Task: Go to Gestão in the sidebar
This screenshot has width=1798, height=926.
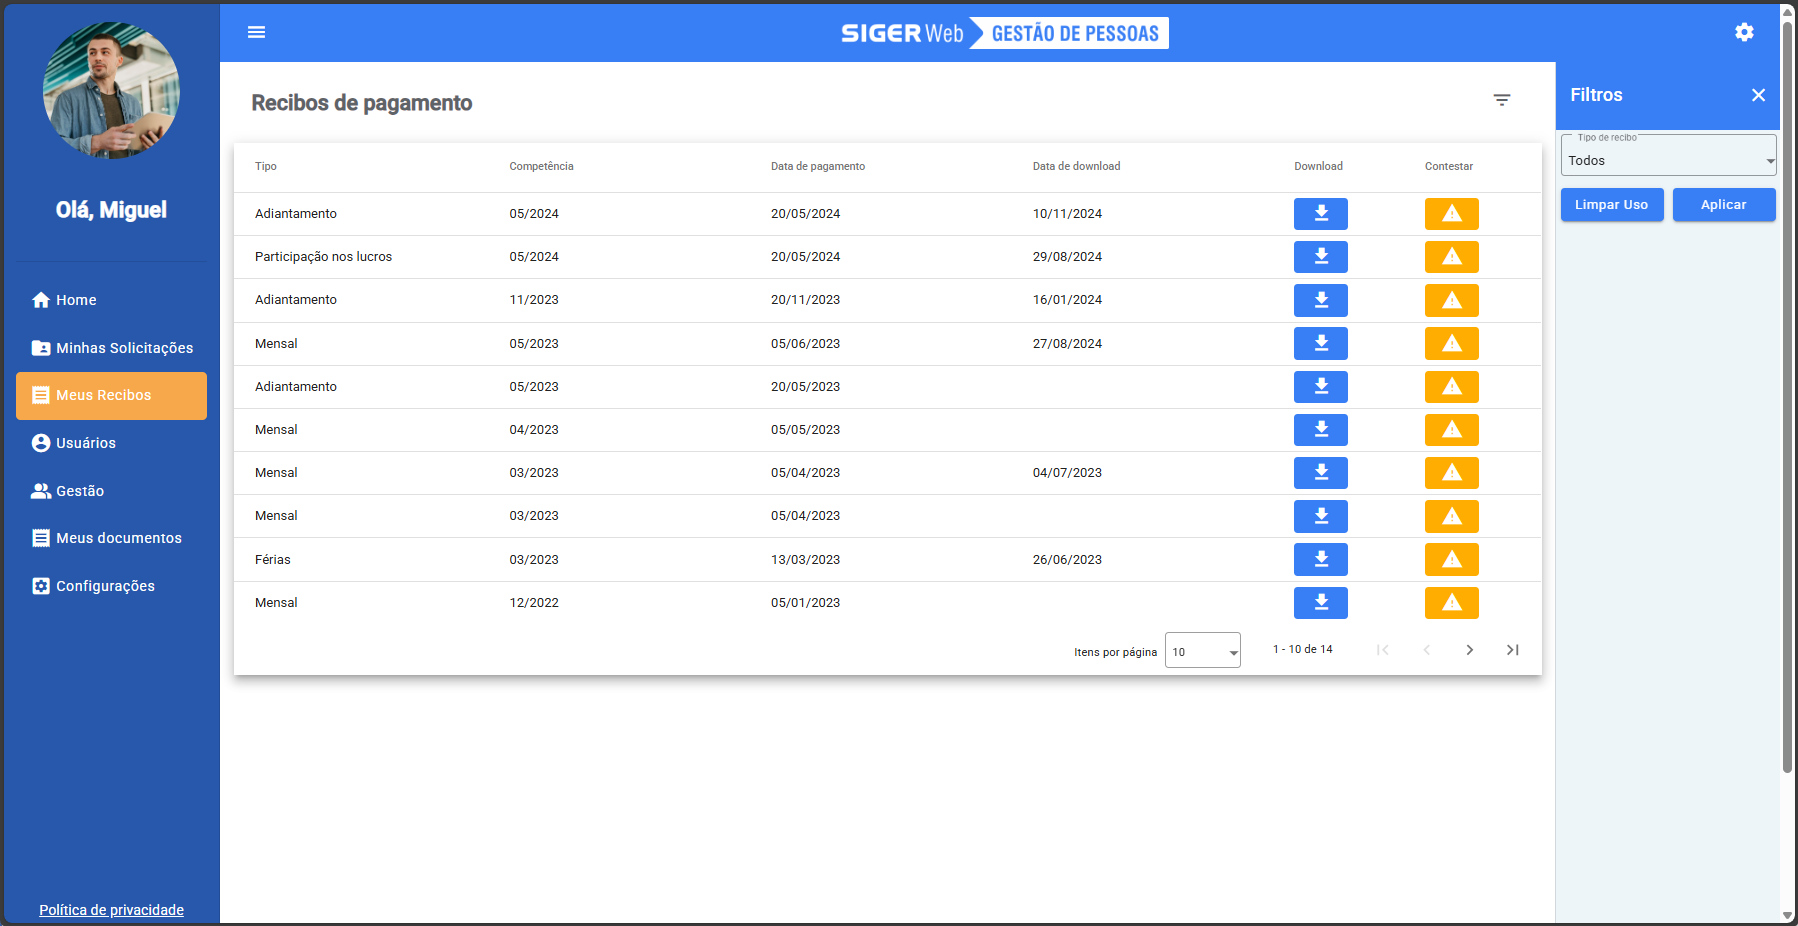Action: point(111,491)
